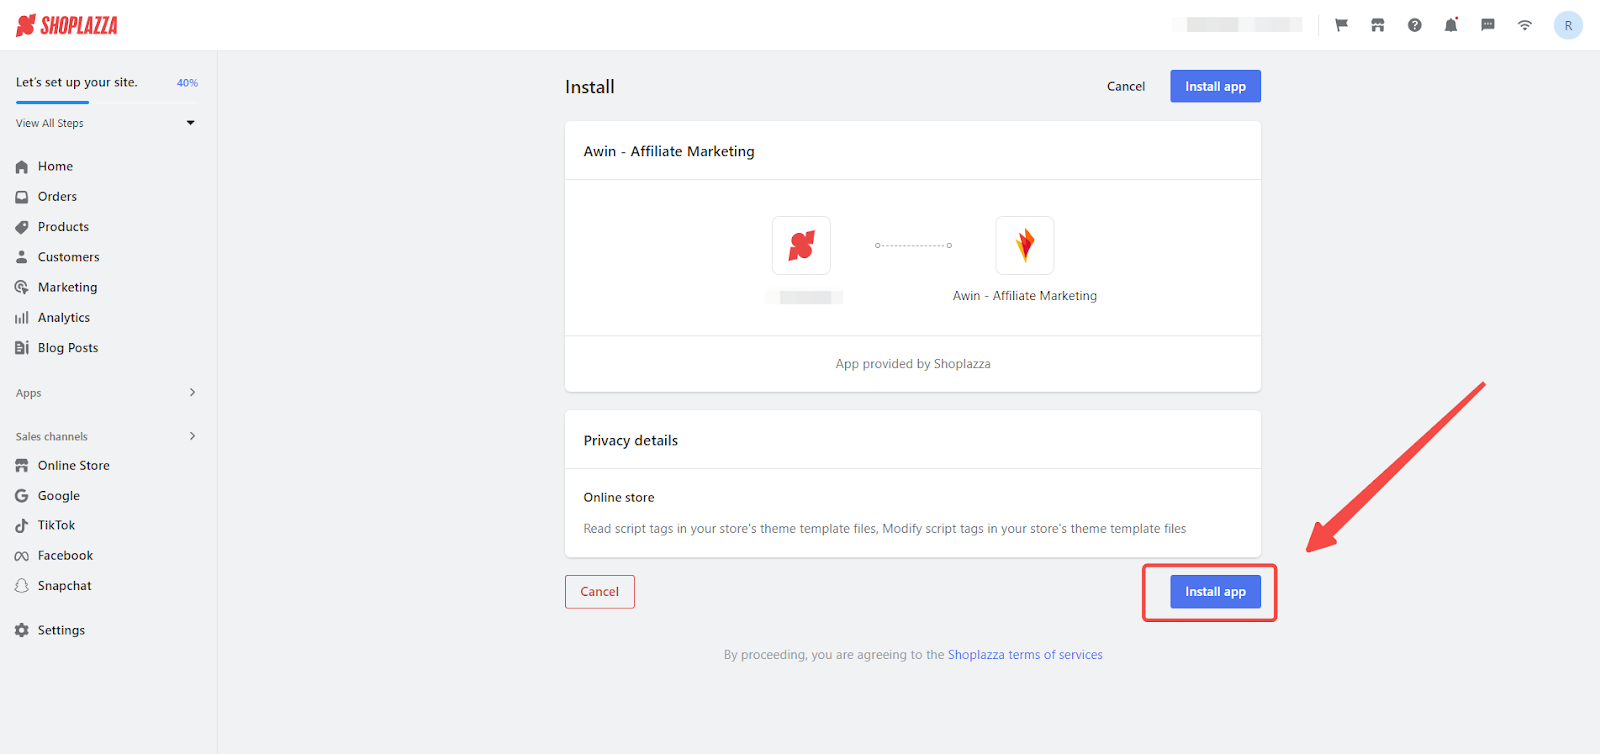Click the bottom Install app button
The height and width of the screenshot is (754, 1600).
click(1215, 592)
